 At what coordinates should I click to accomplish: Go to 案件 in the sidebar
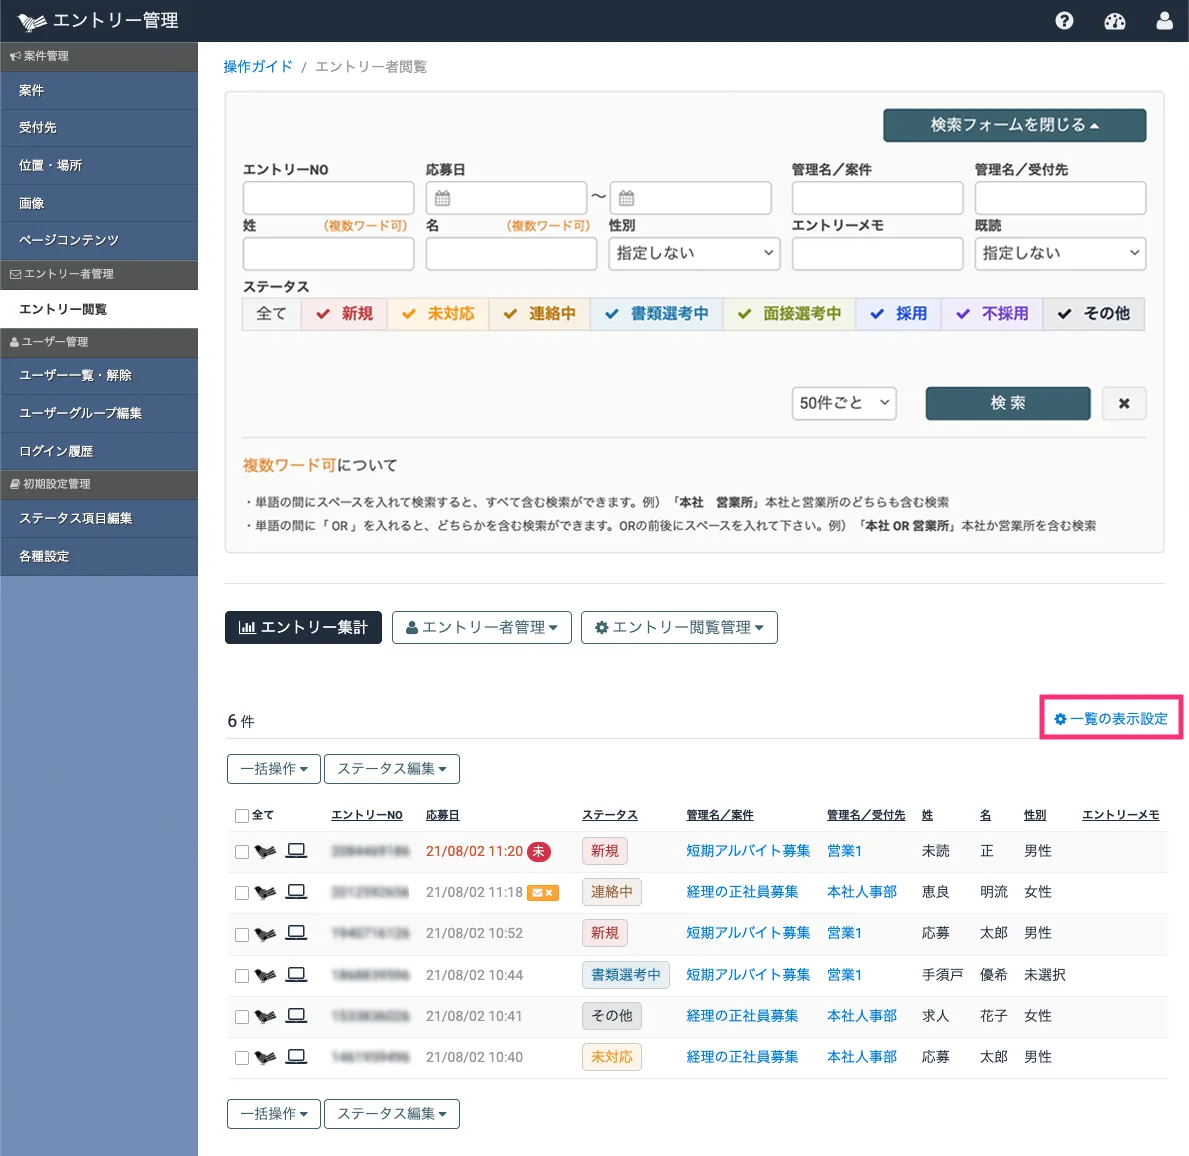pyautogui.click(x=99, y=90)
